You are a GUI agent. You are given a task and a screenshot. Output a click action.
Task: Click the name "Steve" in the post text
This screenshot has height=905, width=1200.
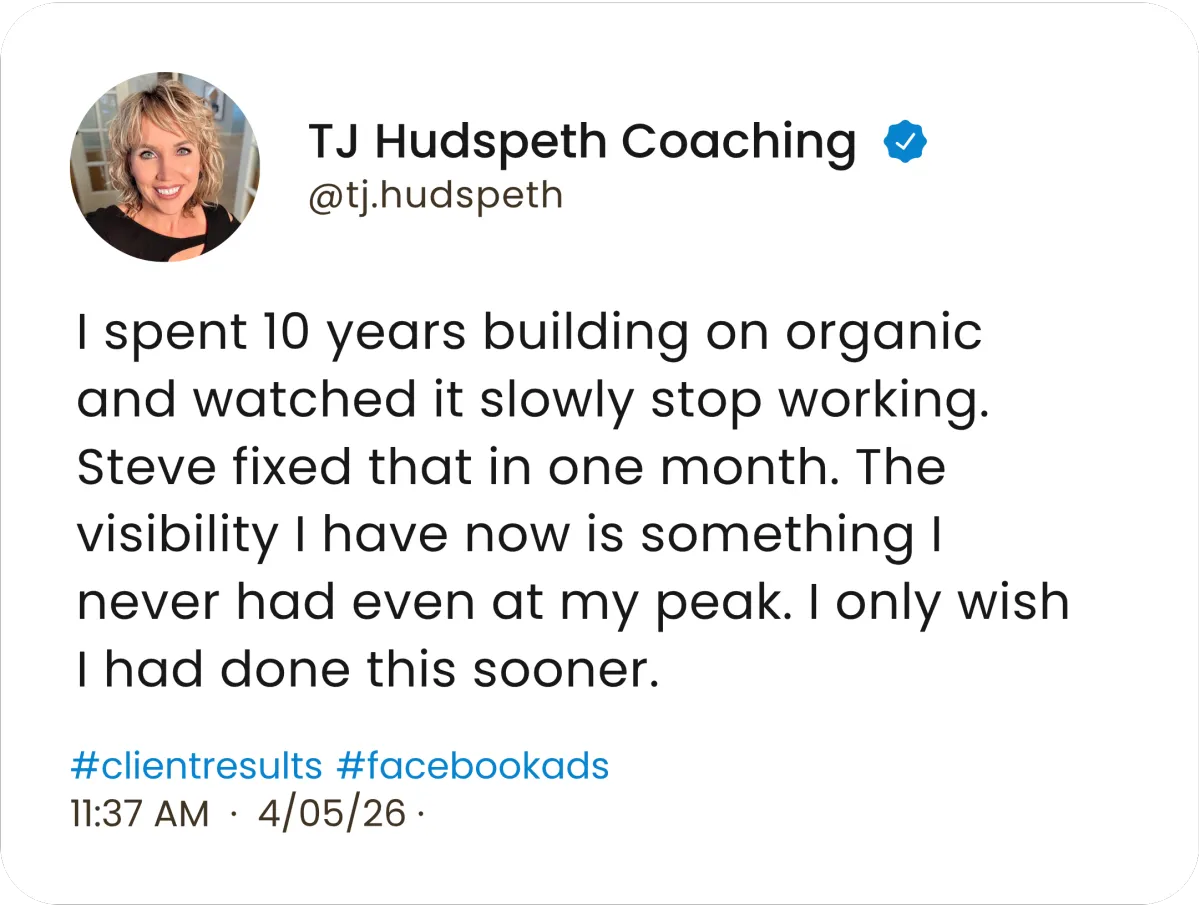click(135, 468)
